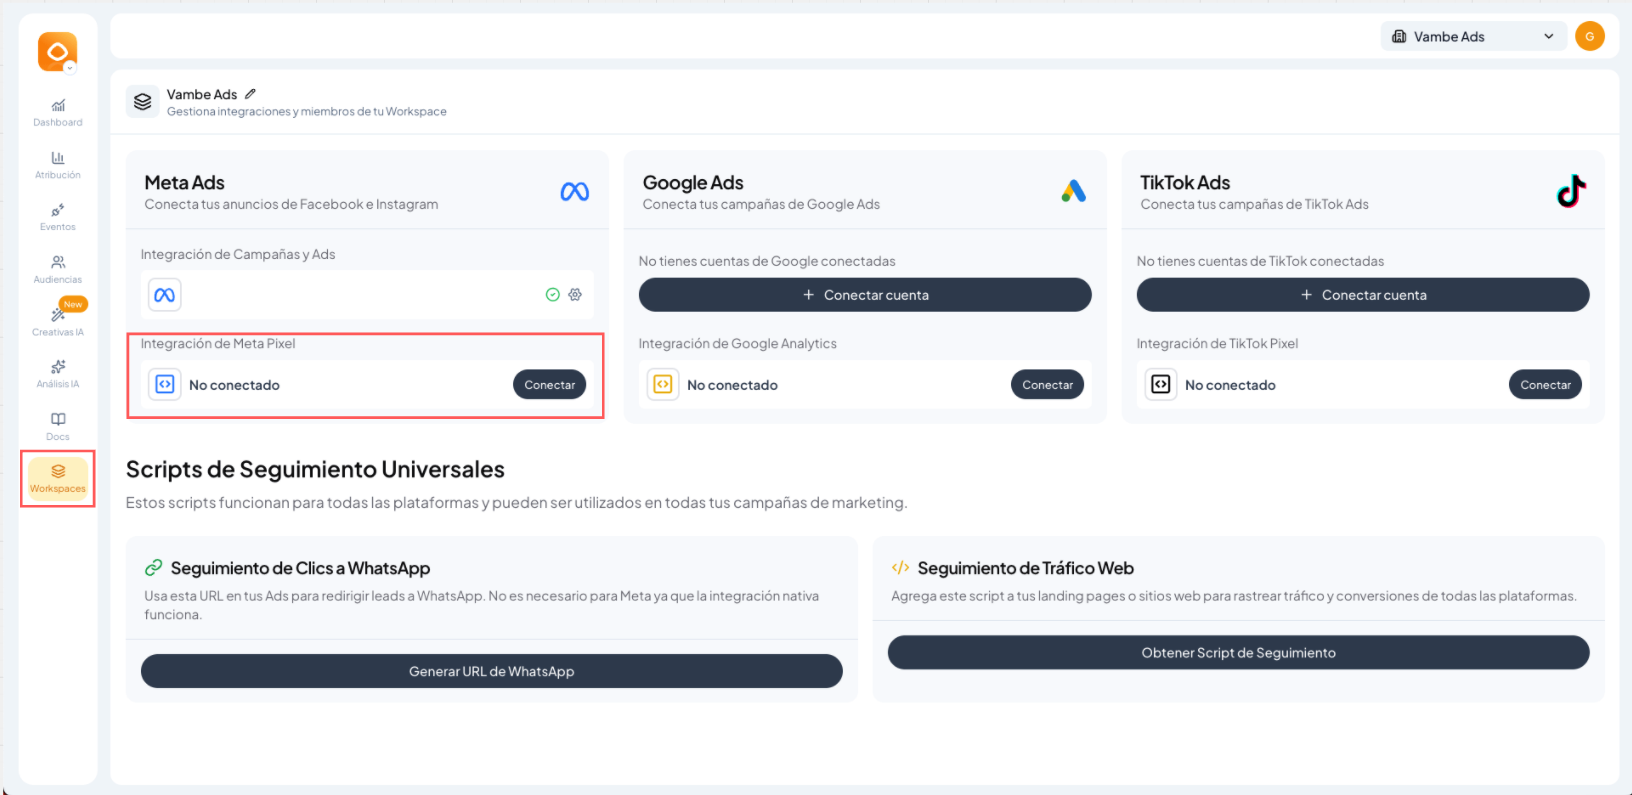The width and height of the screenshot is (1632, 795).
Task: Click the green check status icon
Action: (552, 295)
